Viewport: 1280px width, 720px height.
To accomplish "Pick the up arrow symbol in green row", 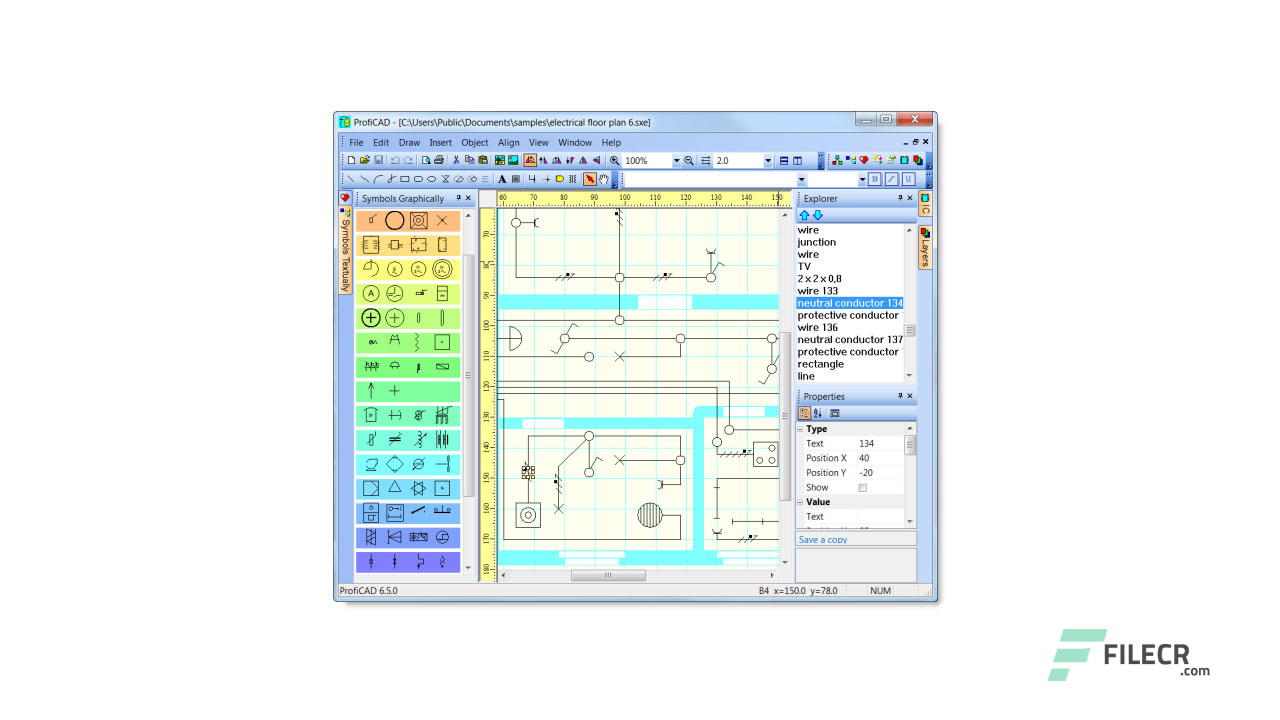I will point(371,391).
